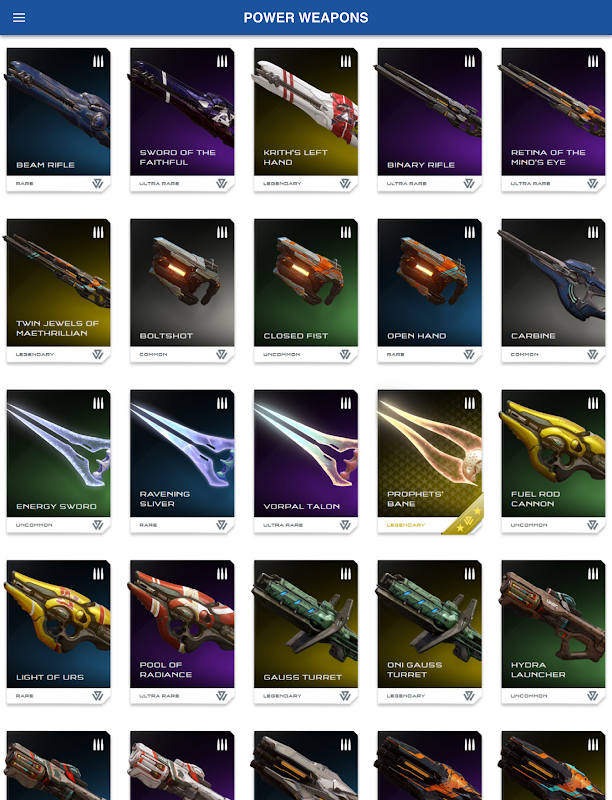Screen dimensions: 612x800
Task: Open Twin Jewels of Maethrillian card
Action: pos(58,291)
